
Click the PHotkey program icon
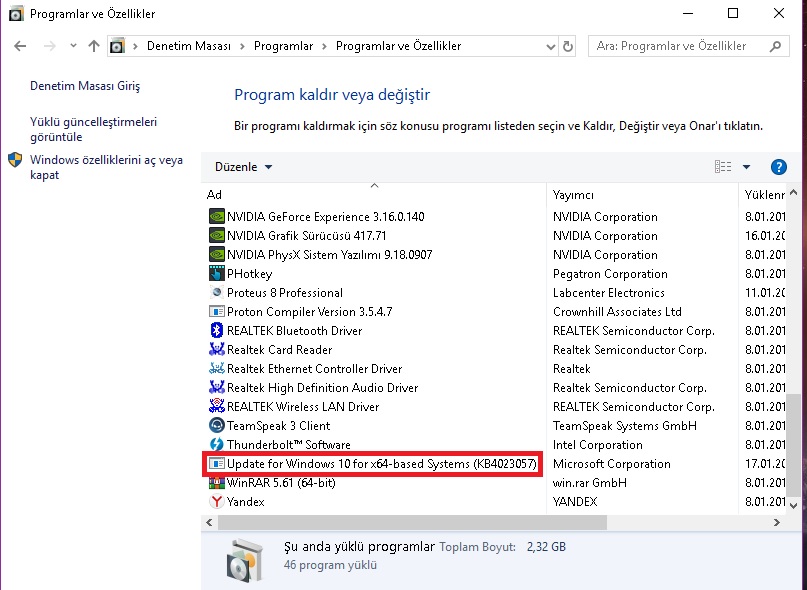[217, 273]
